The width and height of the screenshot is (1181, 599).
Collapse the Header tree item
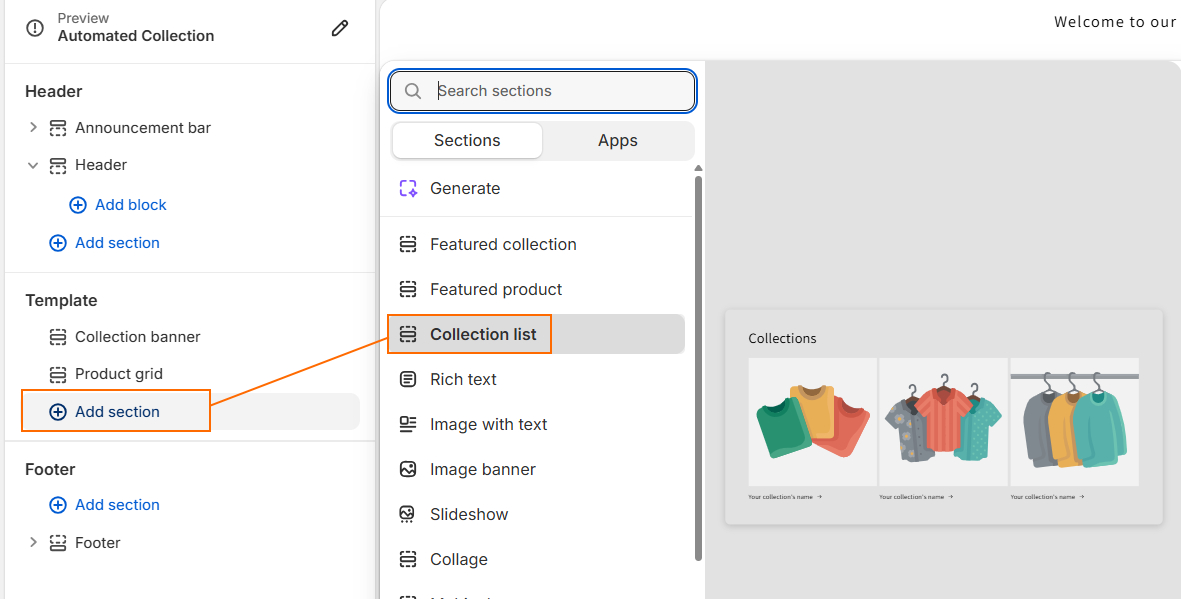tap(33, 165)
